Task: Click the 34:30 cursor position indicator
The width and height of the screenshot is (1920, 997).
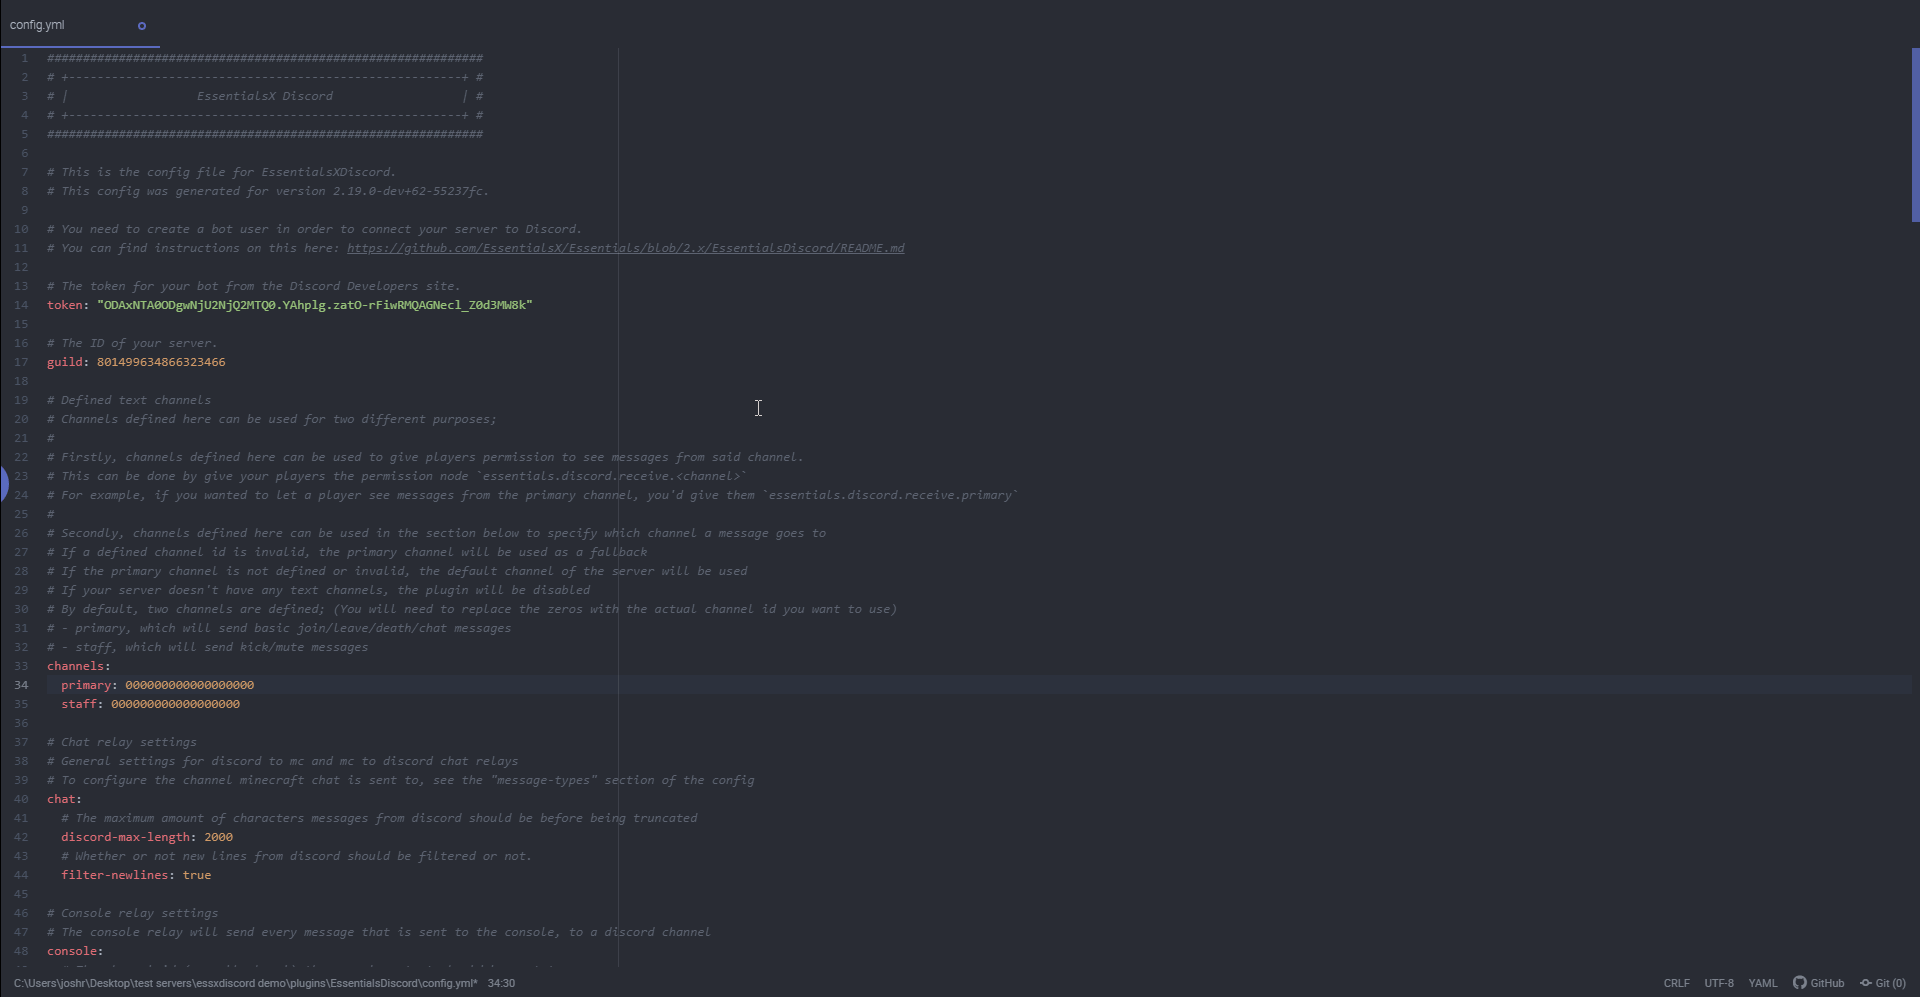Action: tap(501, 983)
